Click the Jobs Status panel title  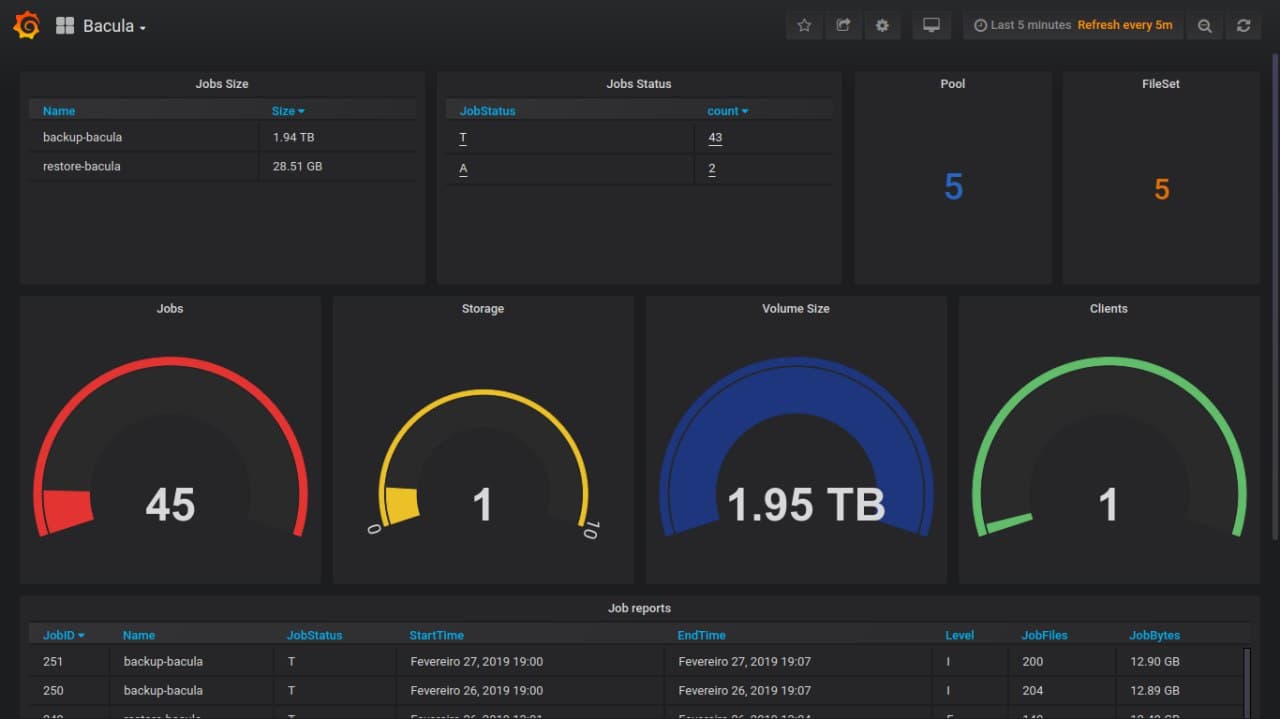(639, 84)
